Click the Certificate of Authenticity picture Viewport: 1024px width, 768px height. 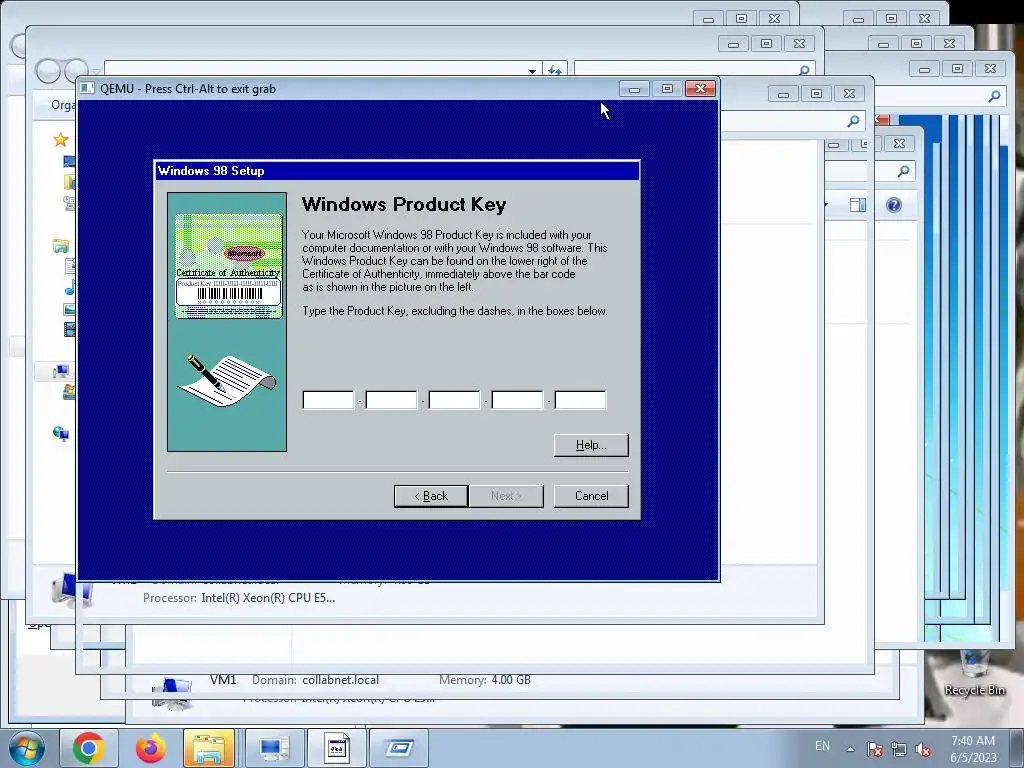tap(229, 266)
